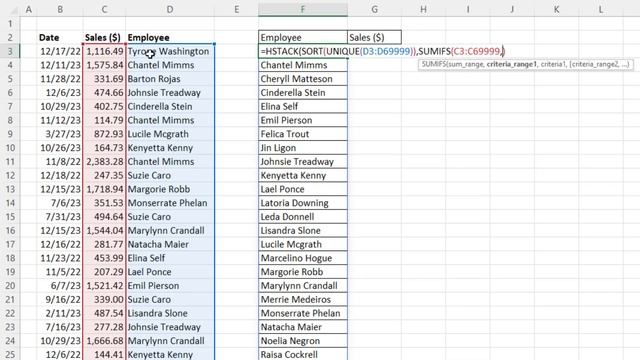Select row 3 header
The width and height of the screenshot is (640, 360).
click(x=10, y=51)
